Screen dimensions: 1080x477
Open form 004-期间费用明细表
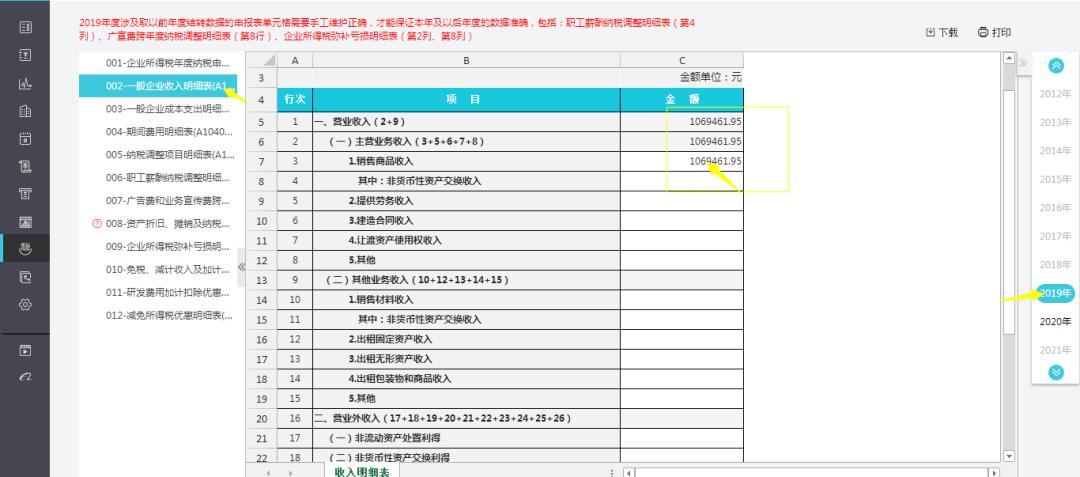point(169,131)
